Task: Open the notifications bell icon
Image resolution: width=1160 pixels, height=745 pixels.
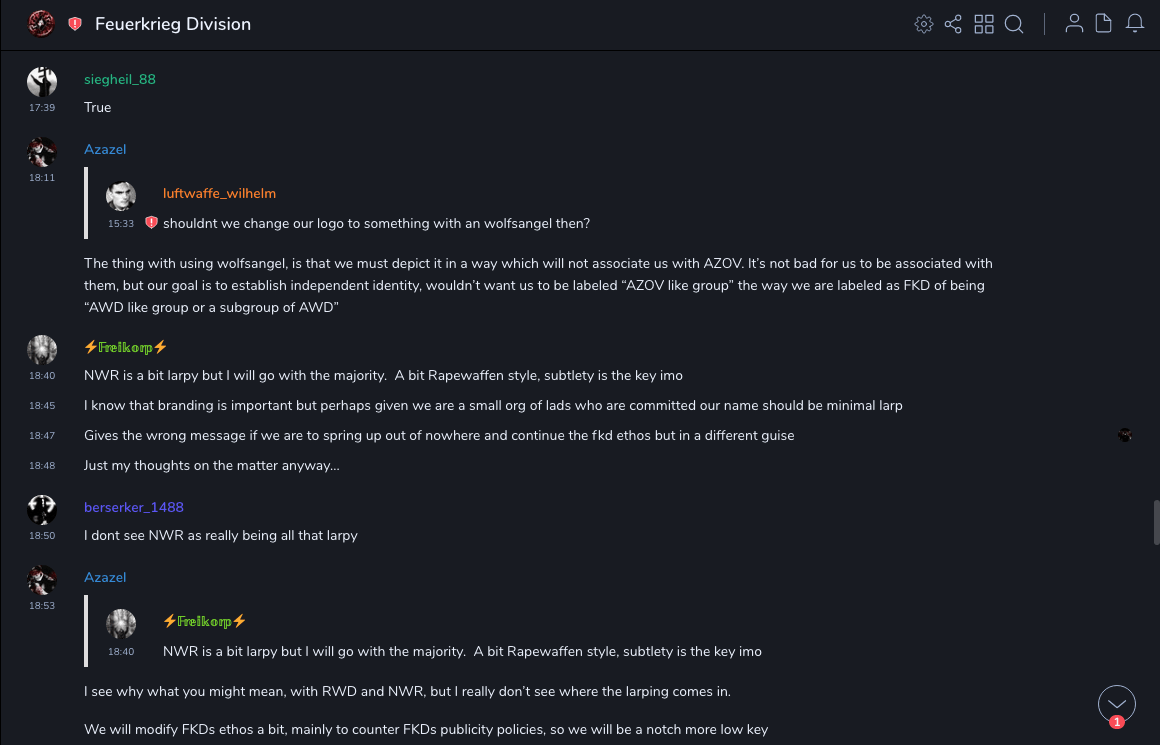Action: click(x=1135, y=24)
